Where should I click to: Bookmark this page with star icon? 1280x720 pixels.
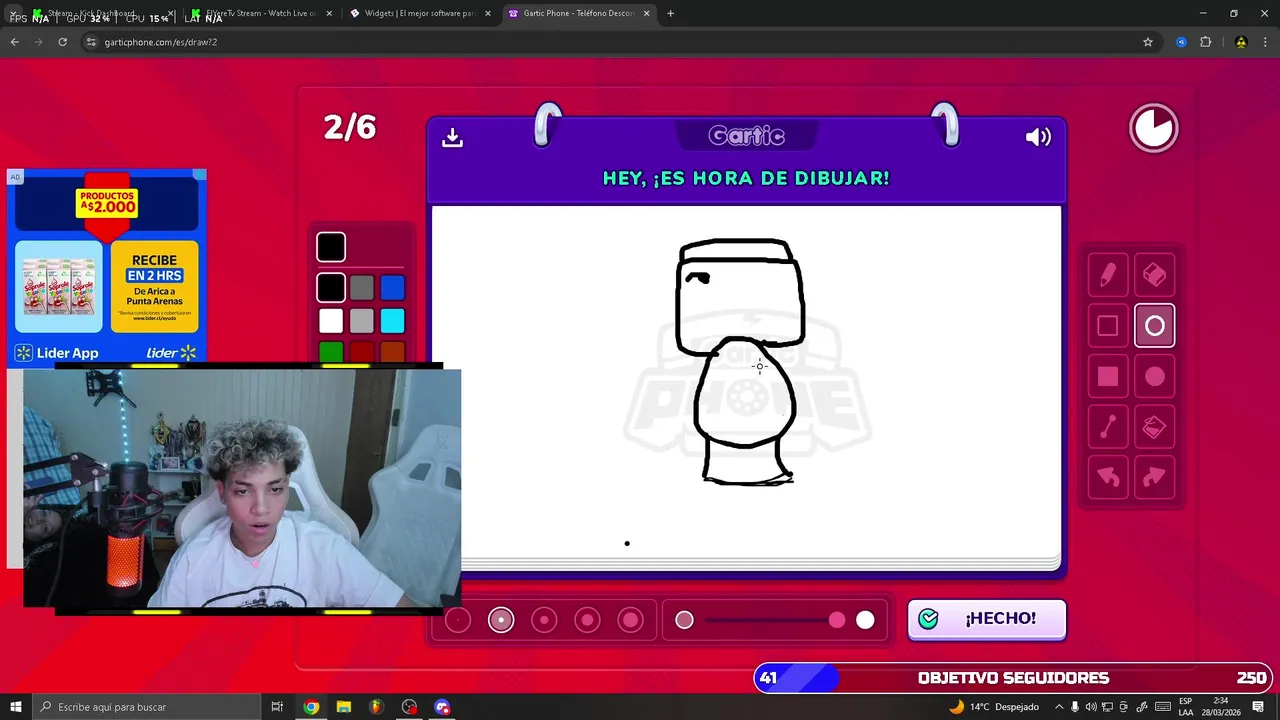coord(1147,42)
